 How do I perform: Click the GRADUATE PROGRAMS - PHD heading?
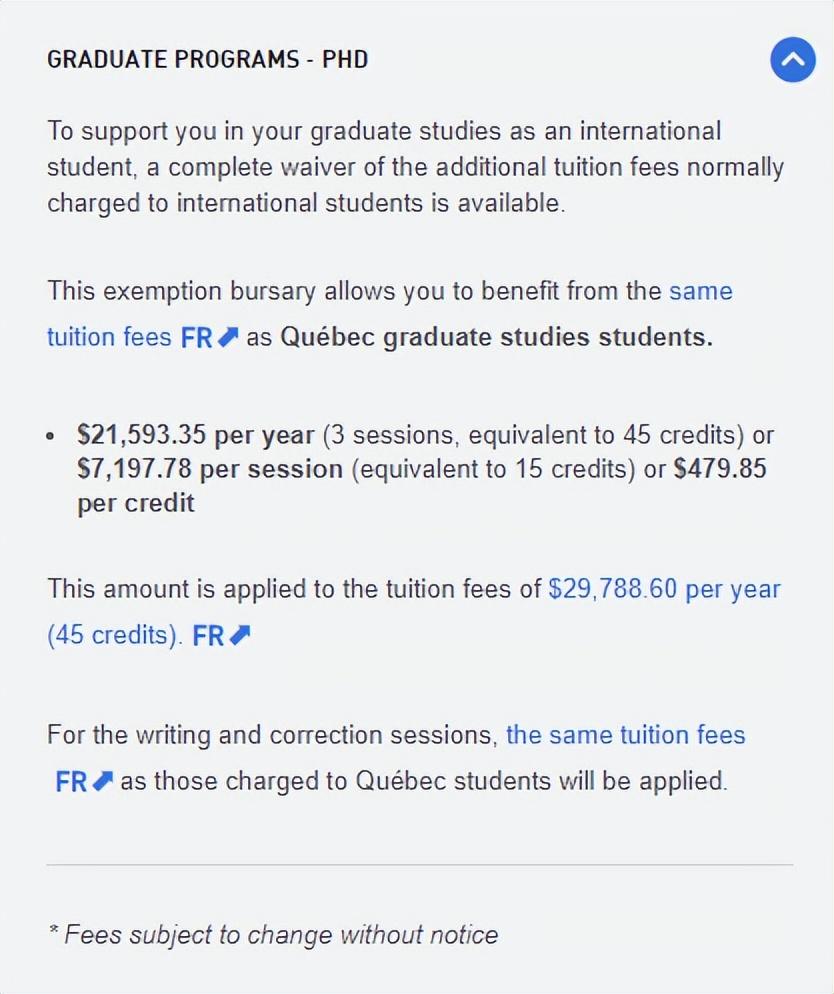click(207, 60)
